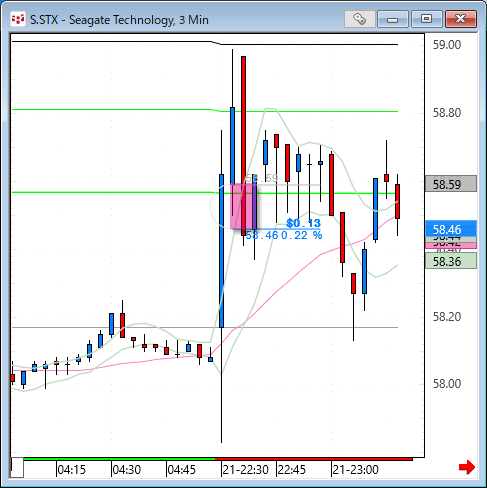Click the 58.80 price scale label
487x488 pixels.
(447, 113)
